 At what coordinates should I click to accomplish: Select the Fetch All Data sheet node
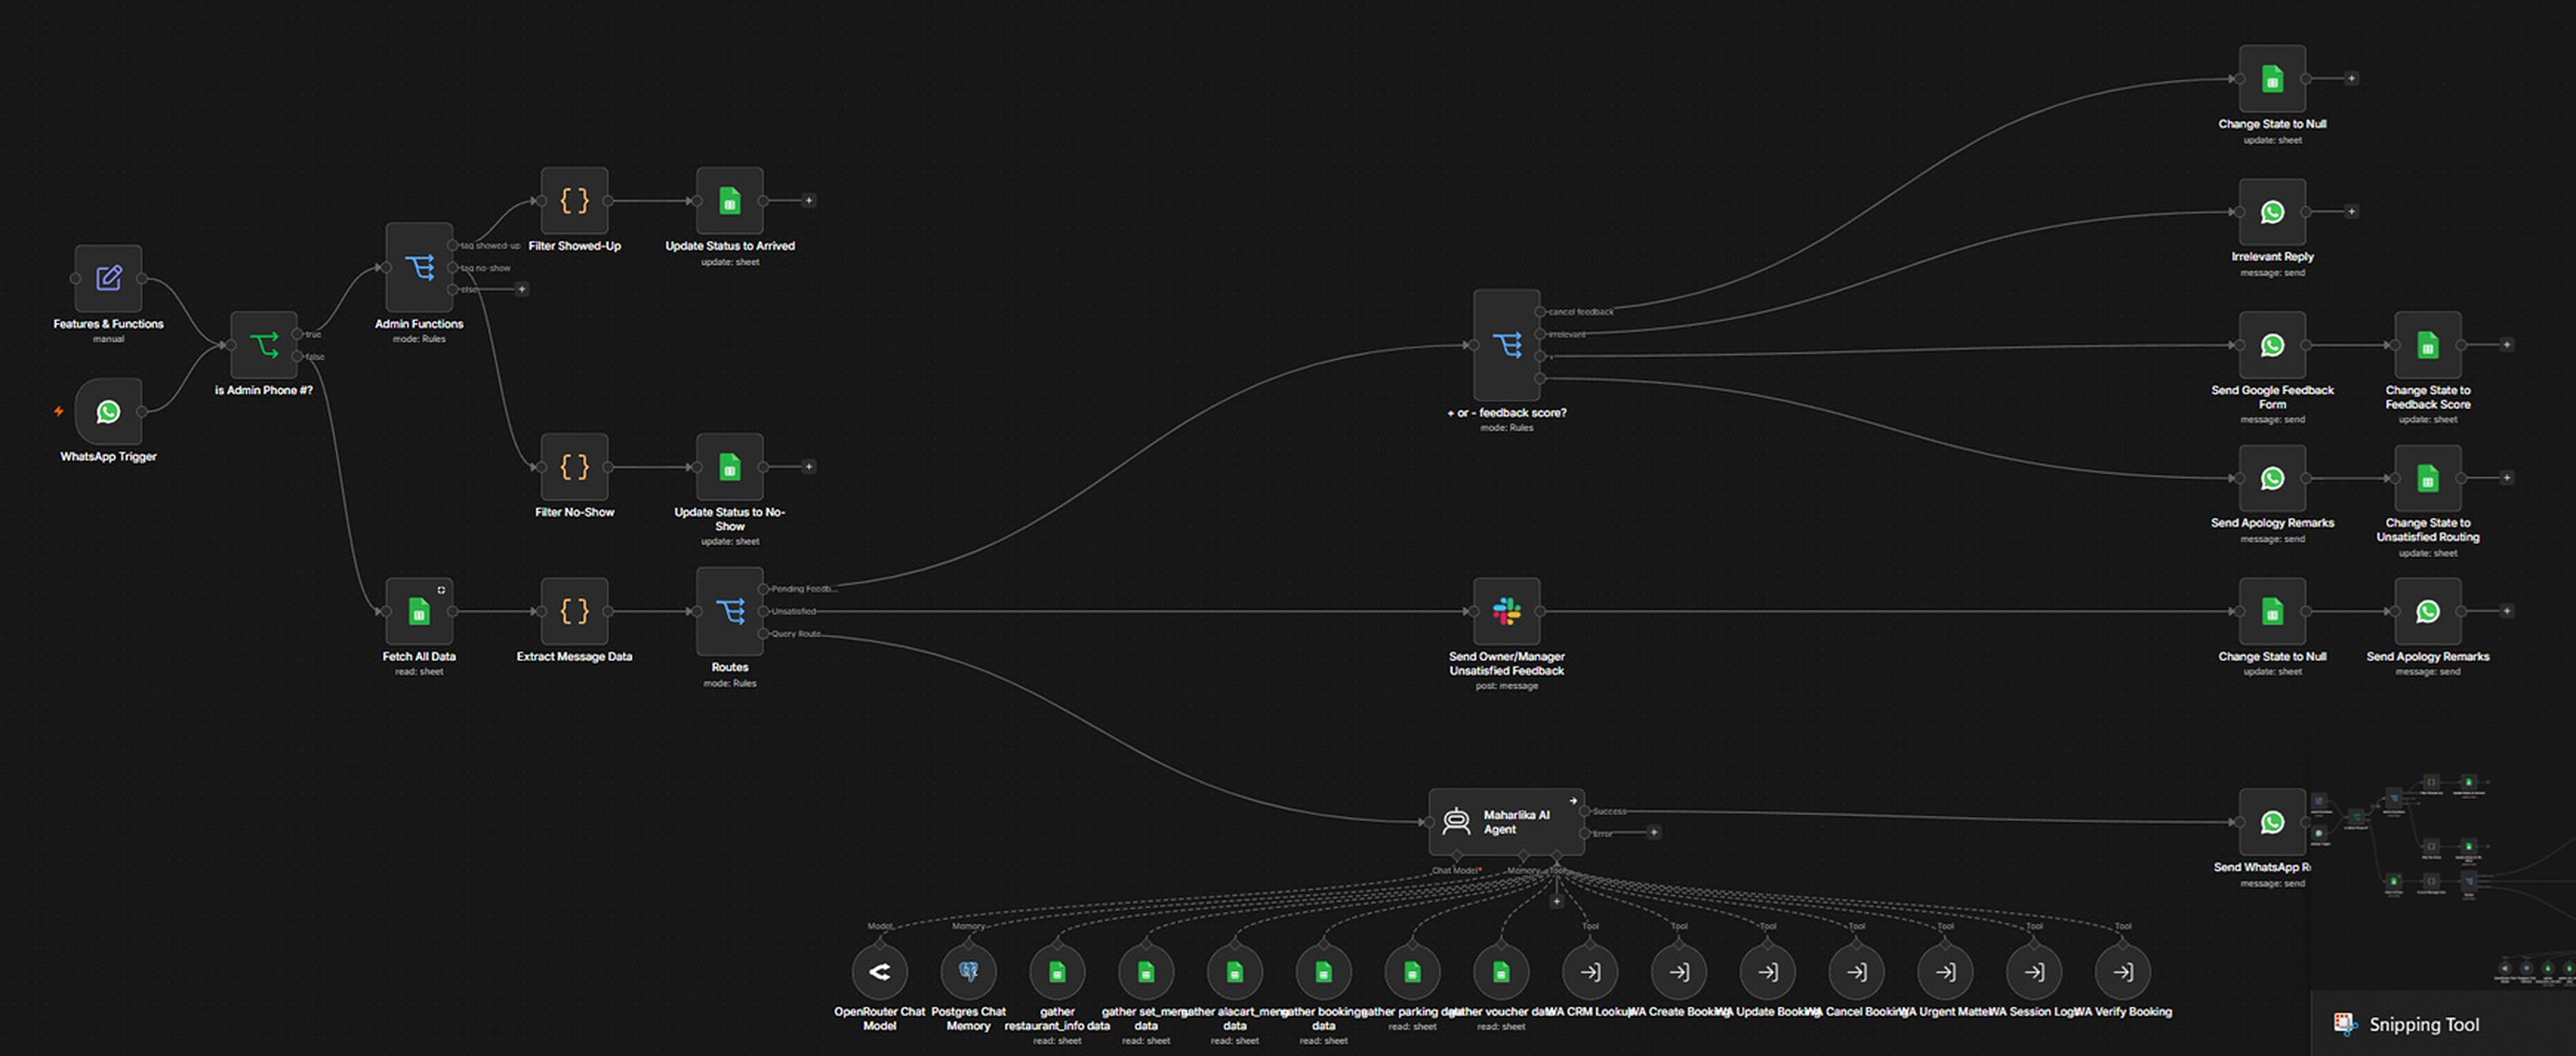tap(419, 611)
